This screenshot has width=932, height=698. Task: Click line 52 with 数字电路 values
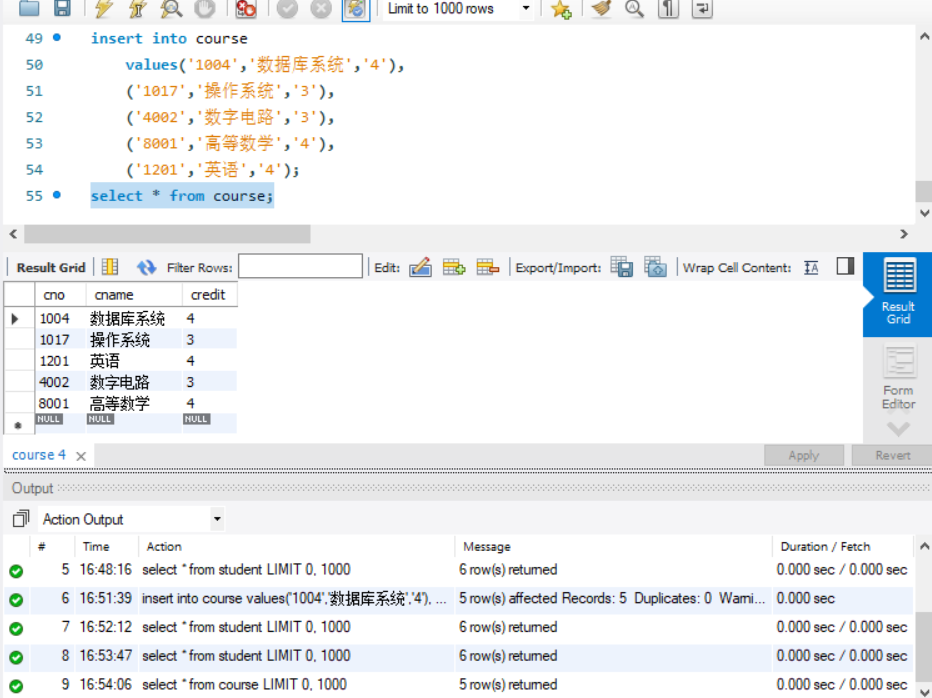(x=231, y=117)
